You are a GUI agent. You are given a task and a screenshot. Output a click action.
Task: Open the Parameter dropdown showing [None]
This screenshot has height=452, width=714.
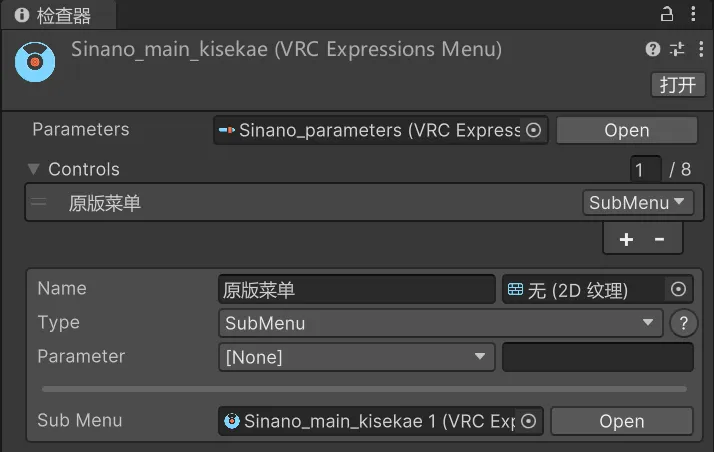[357, 357]
